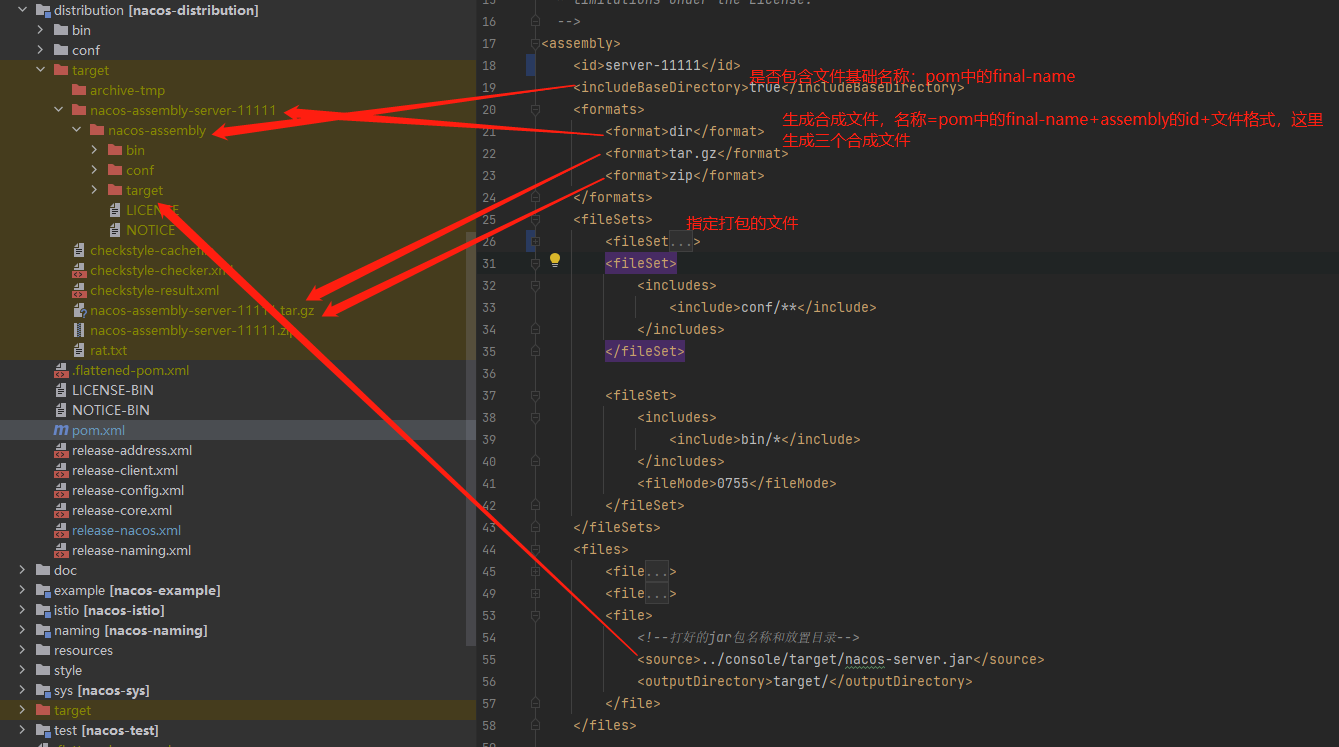Click the XML icon of checkstyle-result.xml
The height and width of the screenshot is (747, 1339).
[79, 290]
